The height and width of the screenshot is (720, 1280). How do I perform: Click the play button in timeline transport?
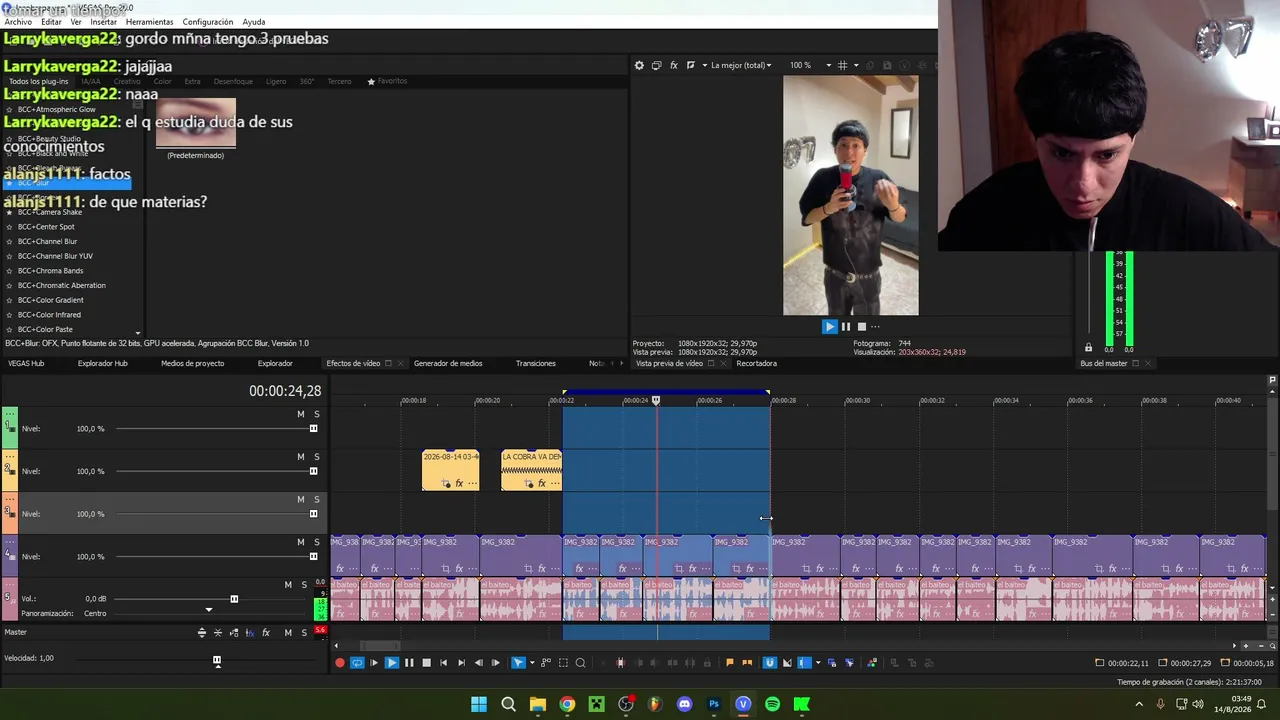392,662
